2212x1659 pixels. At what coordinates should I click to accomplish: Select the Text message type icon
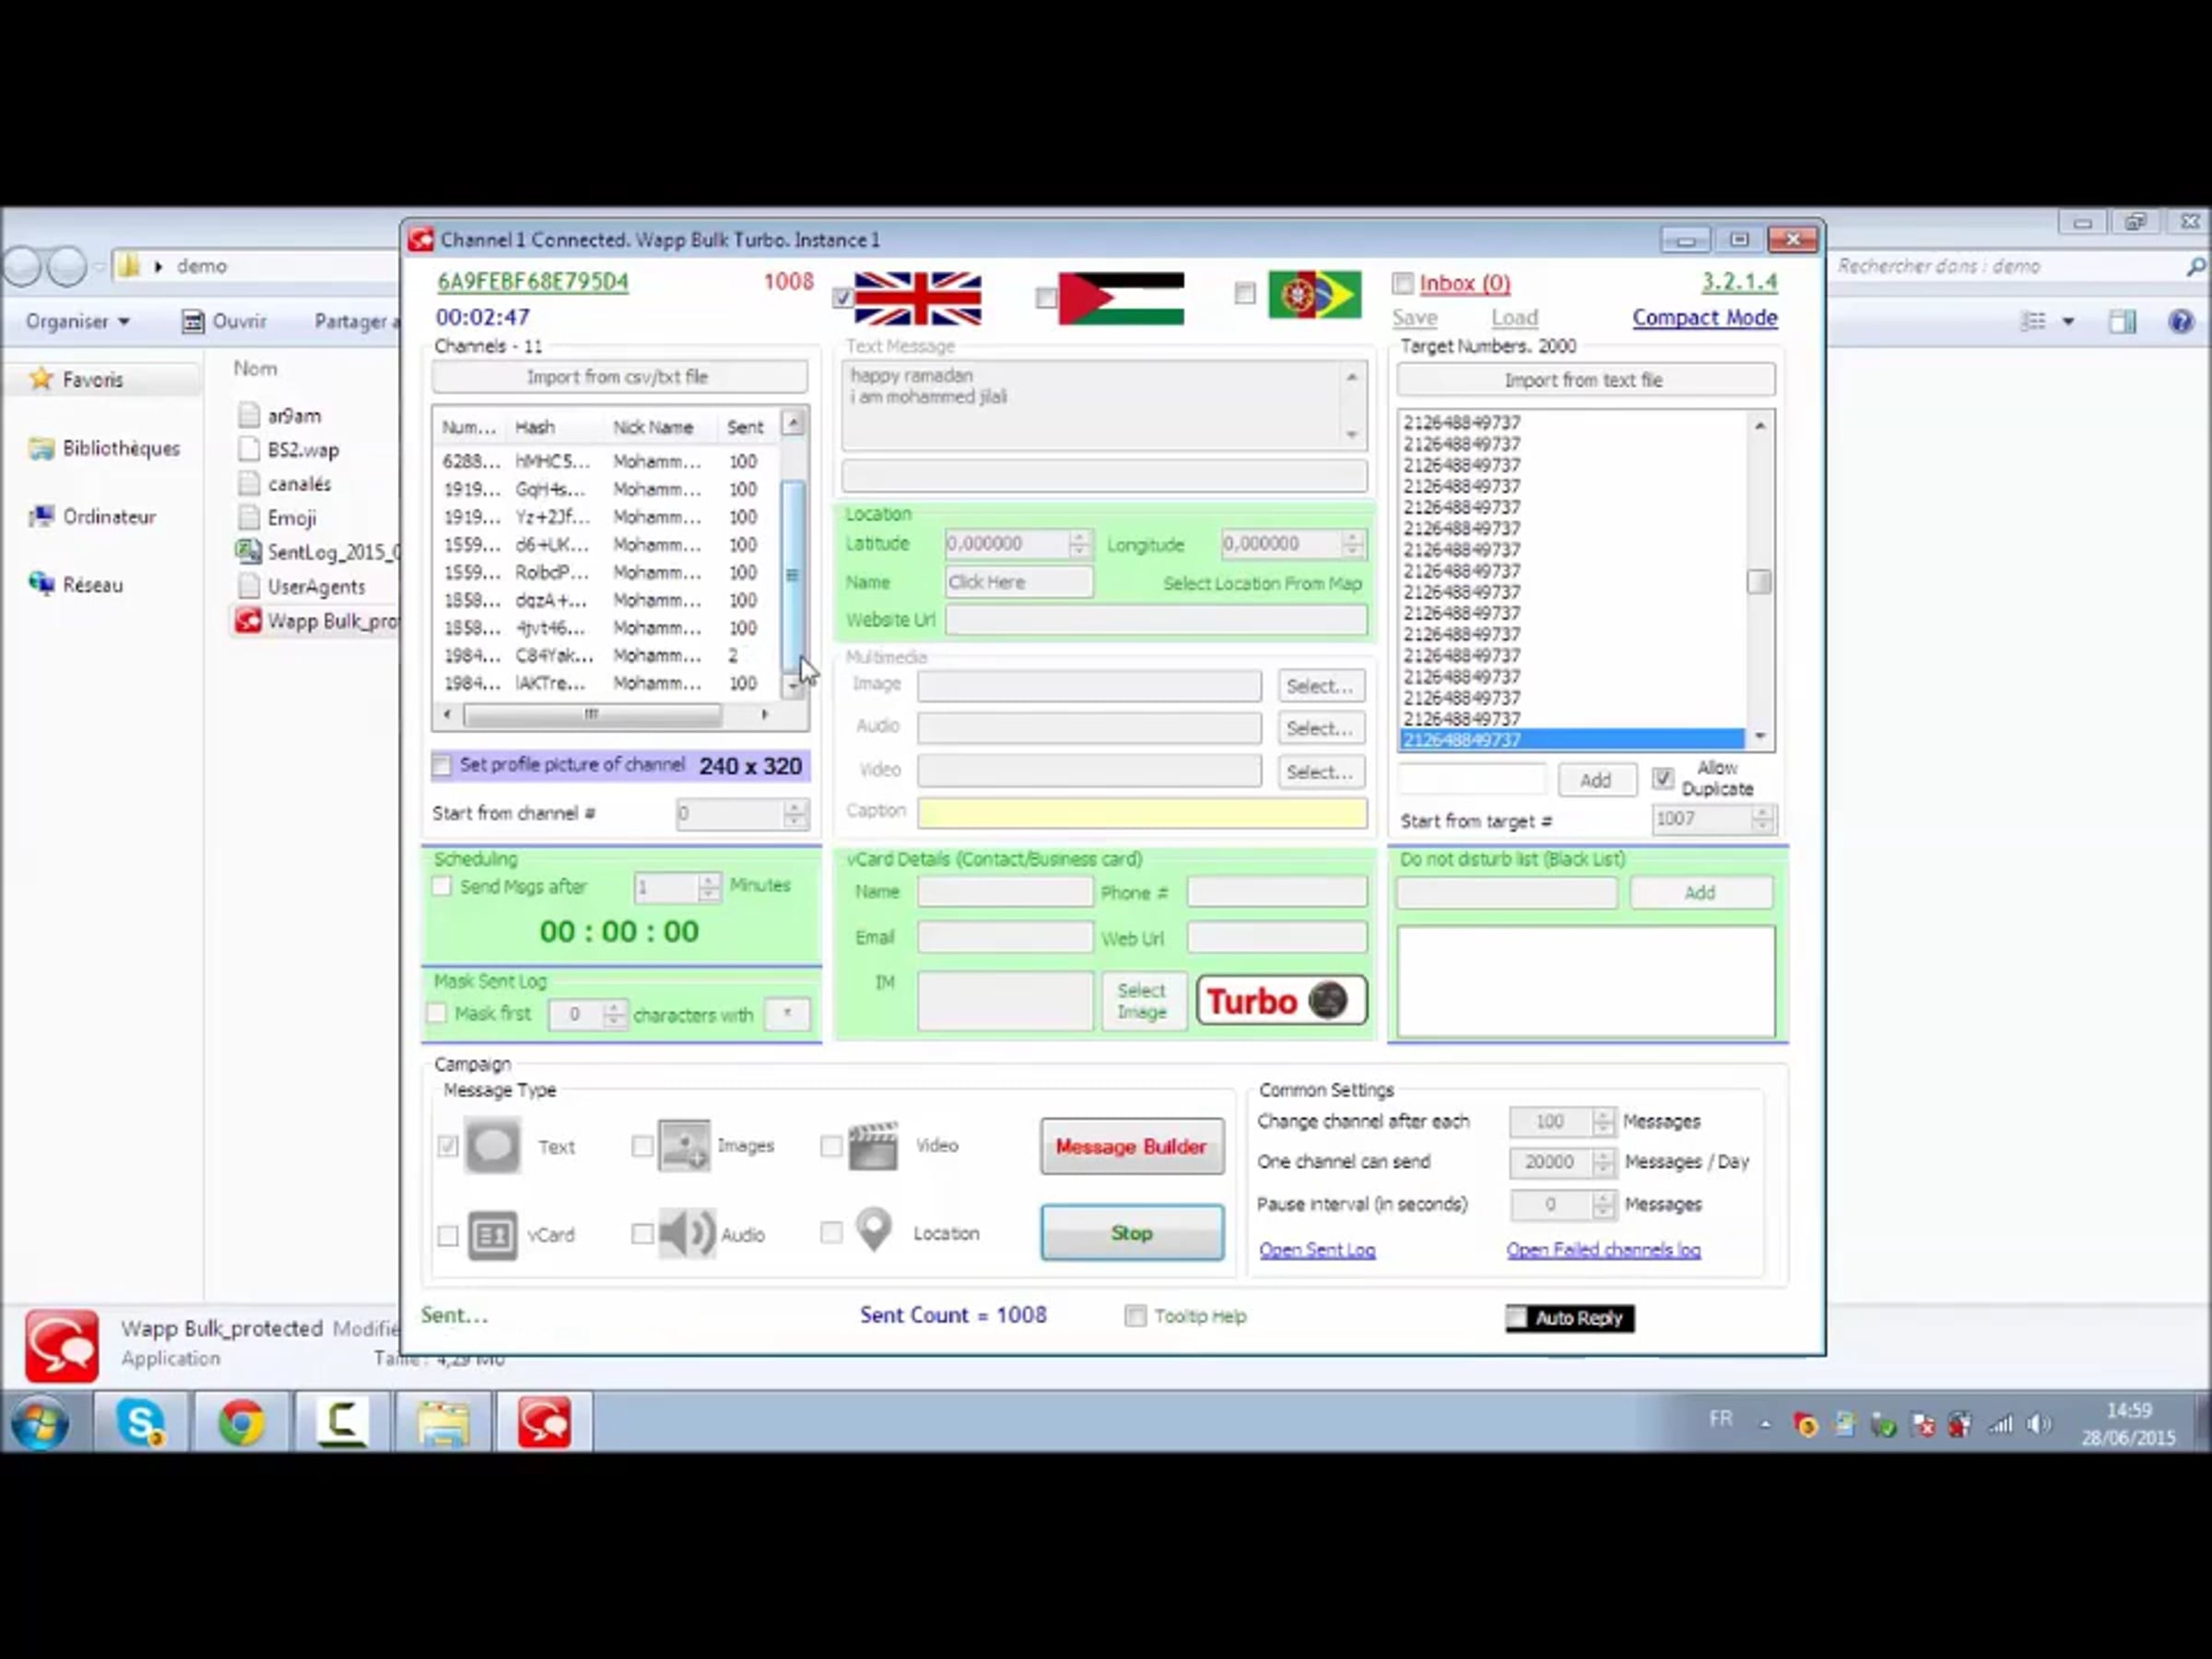tap(492, 1146)
